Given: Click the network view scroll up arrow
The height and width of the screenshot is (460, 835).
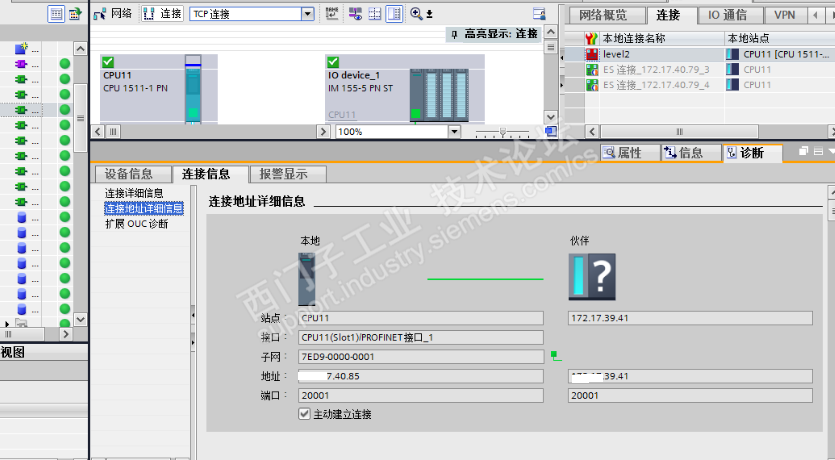Looking at the screenshot, I should (551, 32).
